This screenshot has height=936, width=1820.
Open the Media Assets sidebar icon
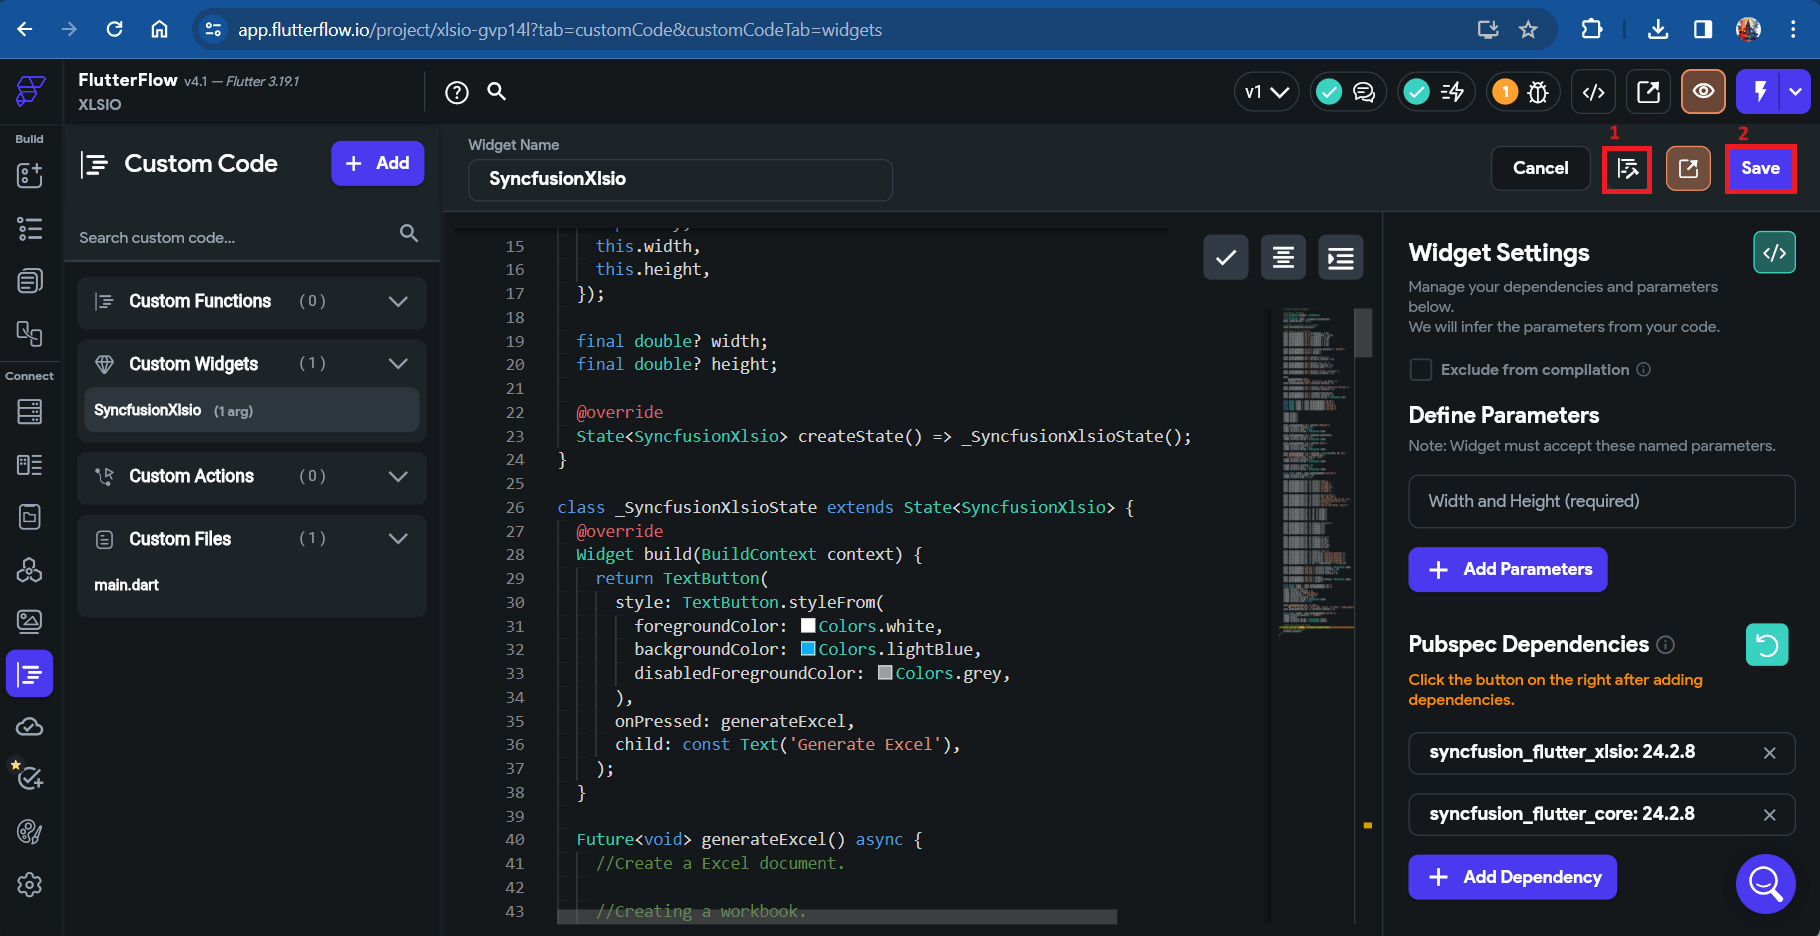click(x=30, y=621)
